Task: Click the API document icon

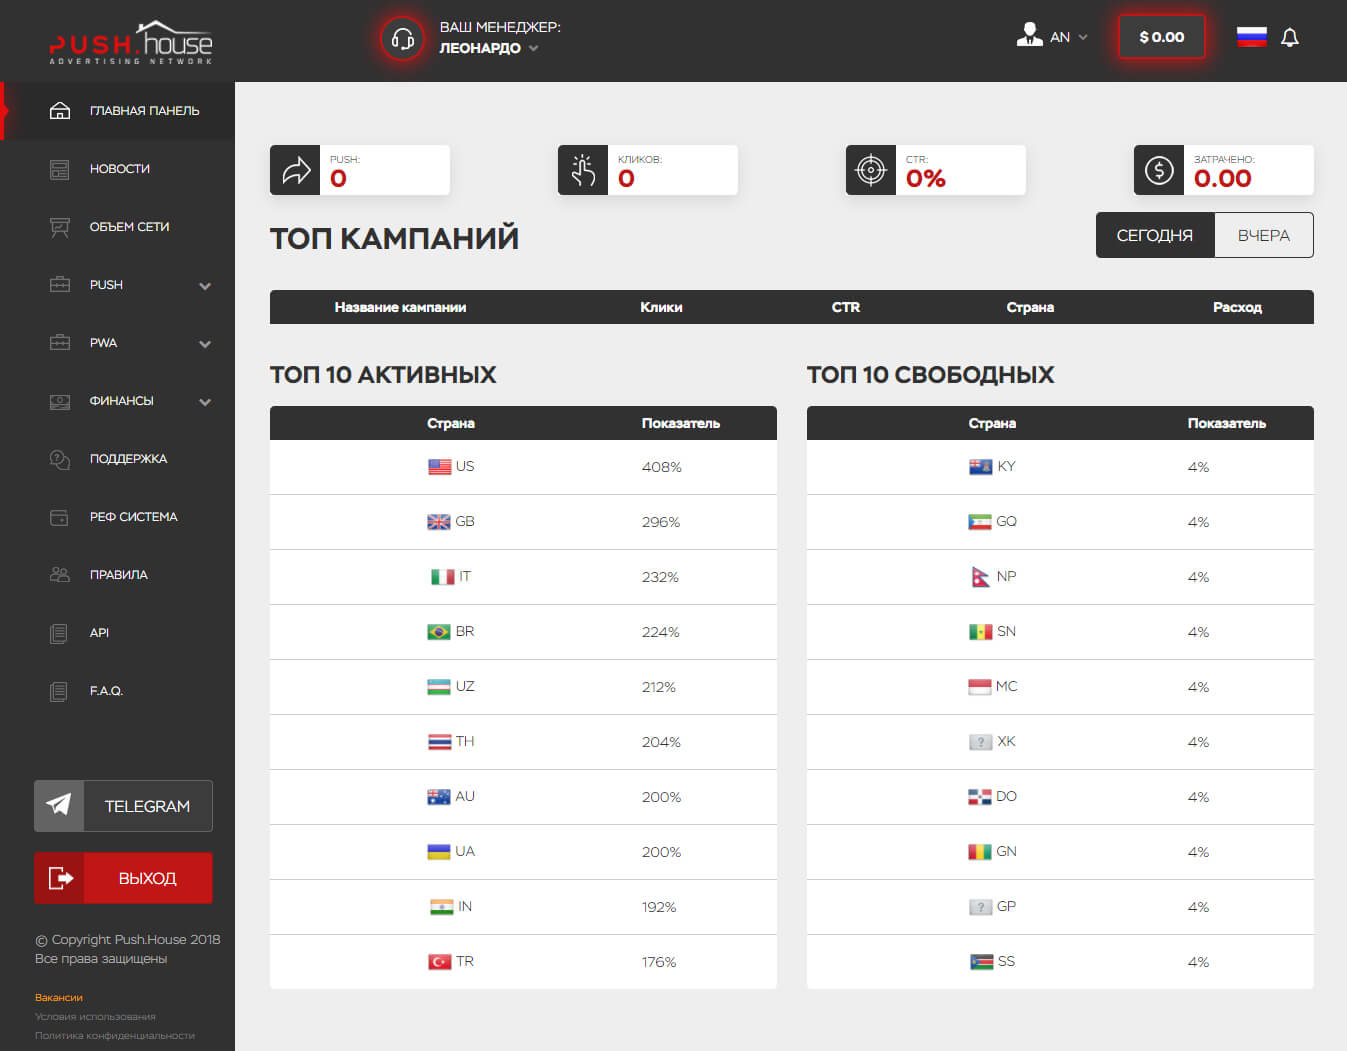Action: (x=60, y=633)
